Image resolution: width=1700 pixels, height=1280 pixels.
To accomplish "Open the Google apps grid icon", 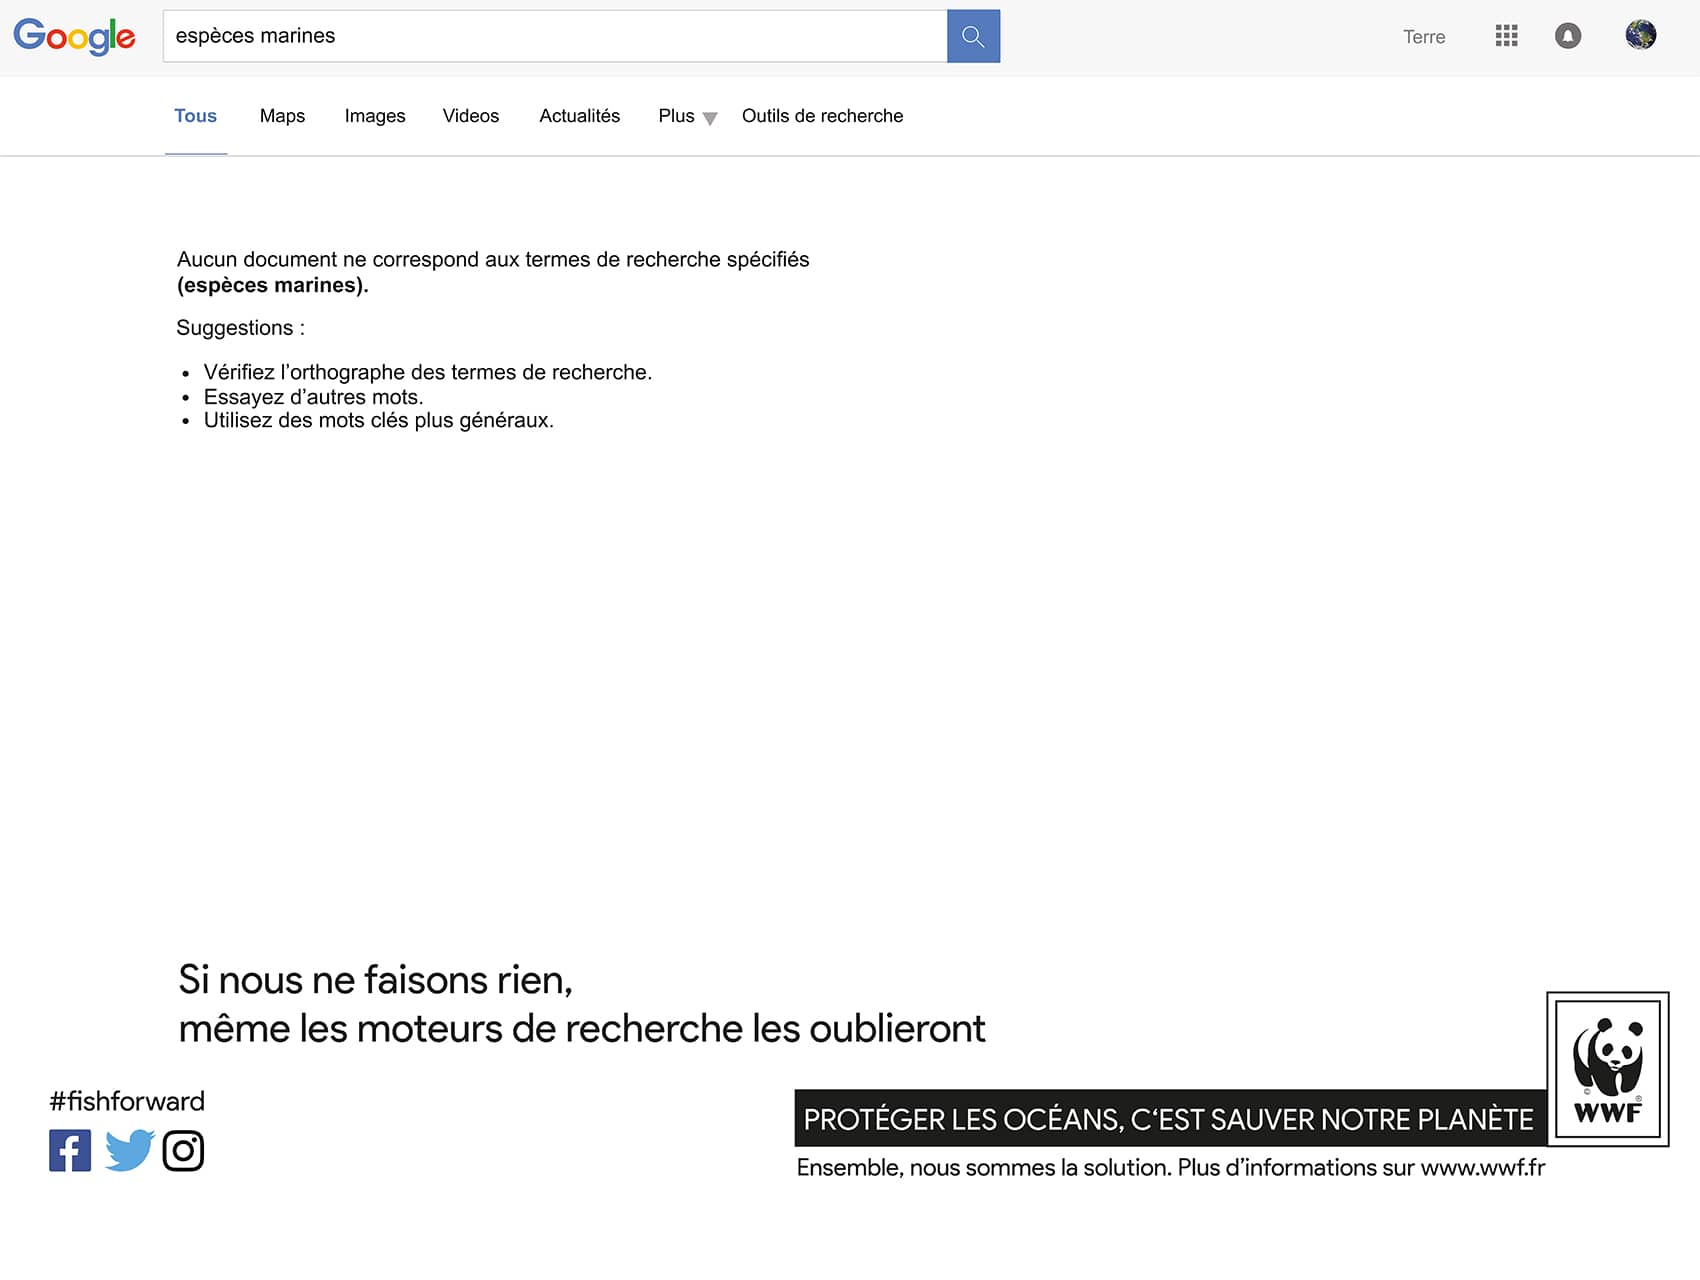I will (x=1506, y=36).
